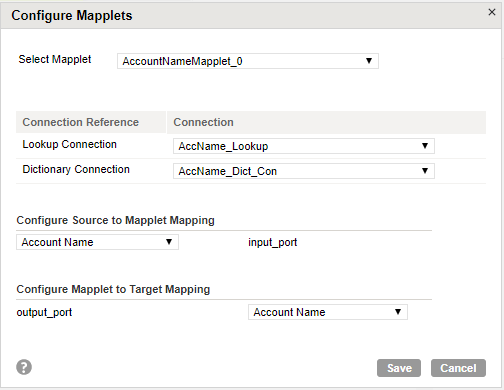This screenshot has width=504, height=390.
Task: Open the source Account Name dropdown for input_port
Action: 97,242
